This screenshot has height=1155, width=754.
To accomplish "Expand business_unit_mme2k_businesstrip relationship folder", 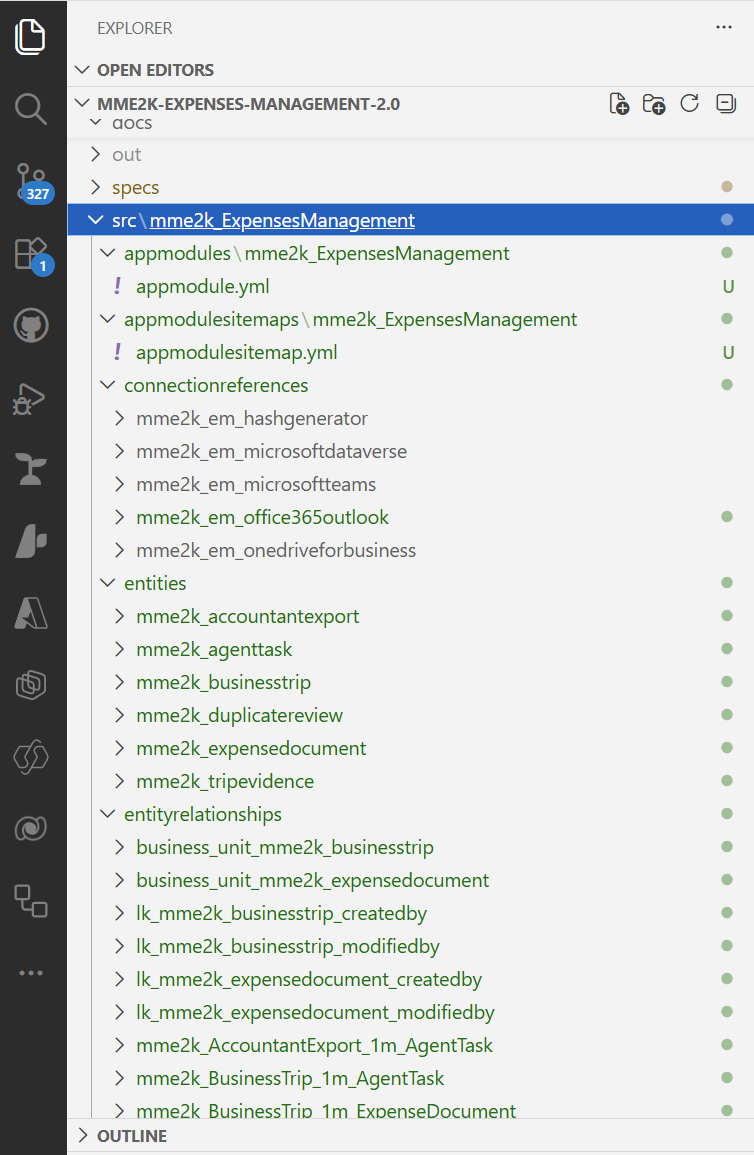I will point(410,847).
